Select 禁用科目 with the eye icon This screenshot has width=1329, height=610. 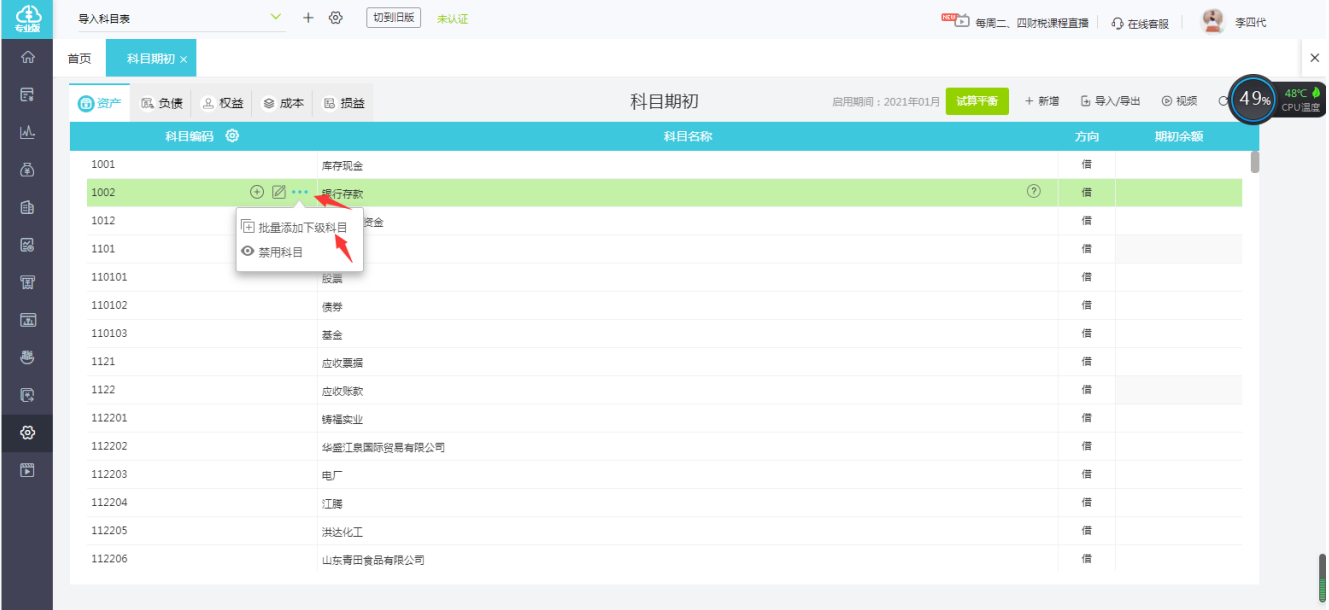[272, 252]
